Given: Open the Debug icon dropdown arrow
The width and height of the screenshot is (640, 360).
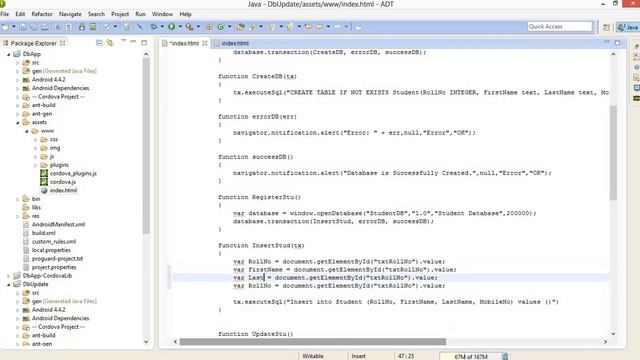Looking at the screenshot, I should pyautogui.click(x=162, y=27).
